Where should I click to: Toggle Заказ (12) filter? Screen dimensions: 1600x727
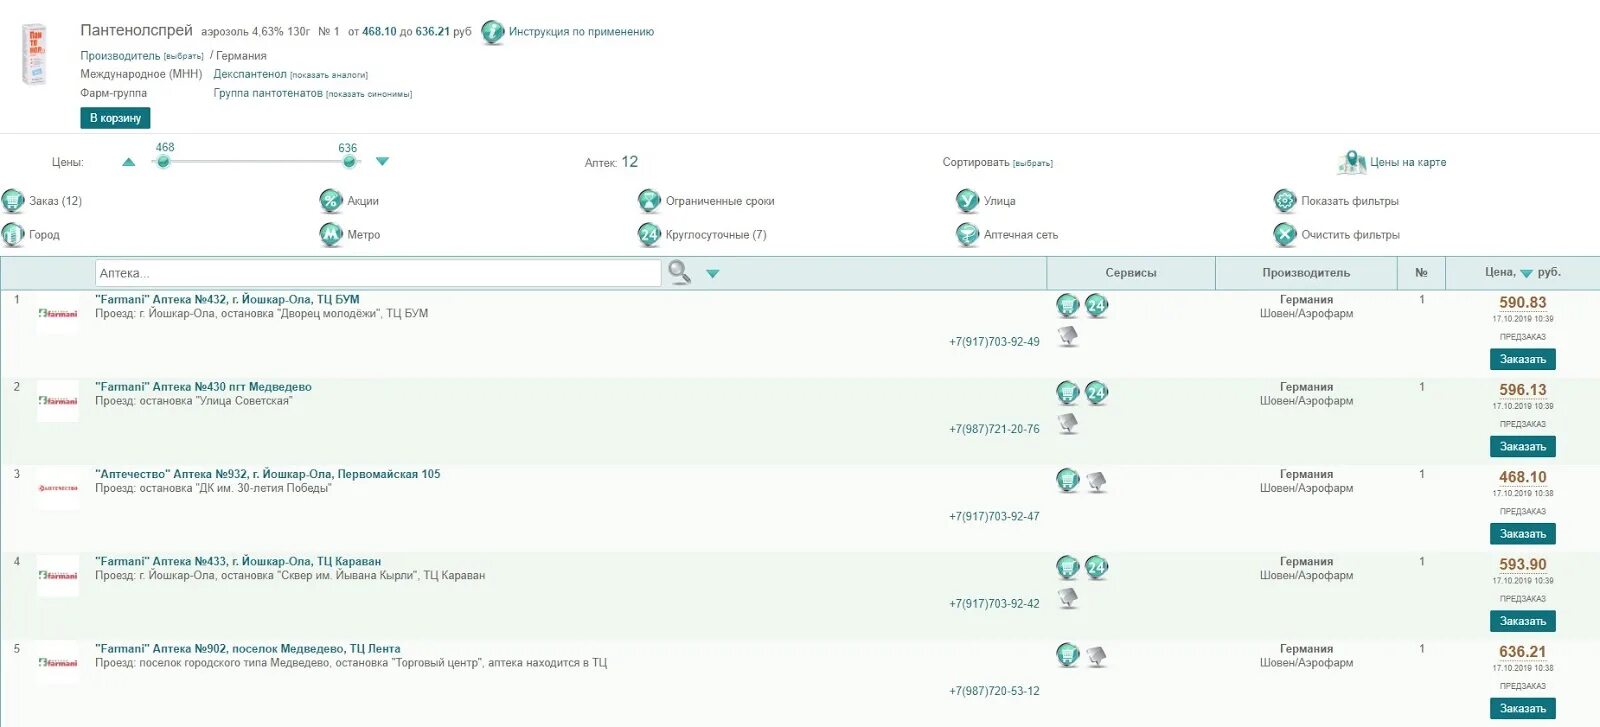(42, 201)
